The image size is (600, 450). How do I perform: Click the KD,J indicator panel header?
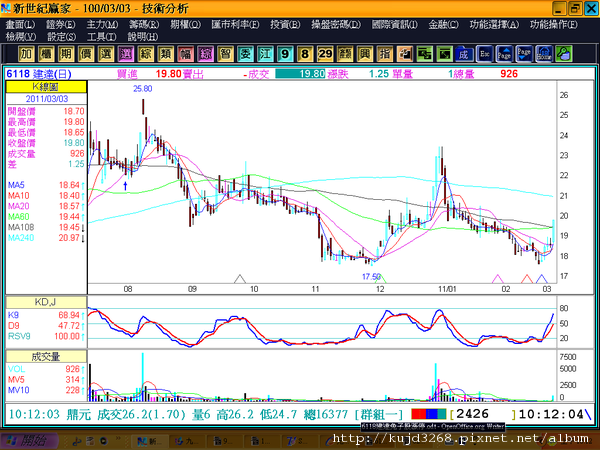[x=46, y=302]
